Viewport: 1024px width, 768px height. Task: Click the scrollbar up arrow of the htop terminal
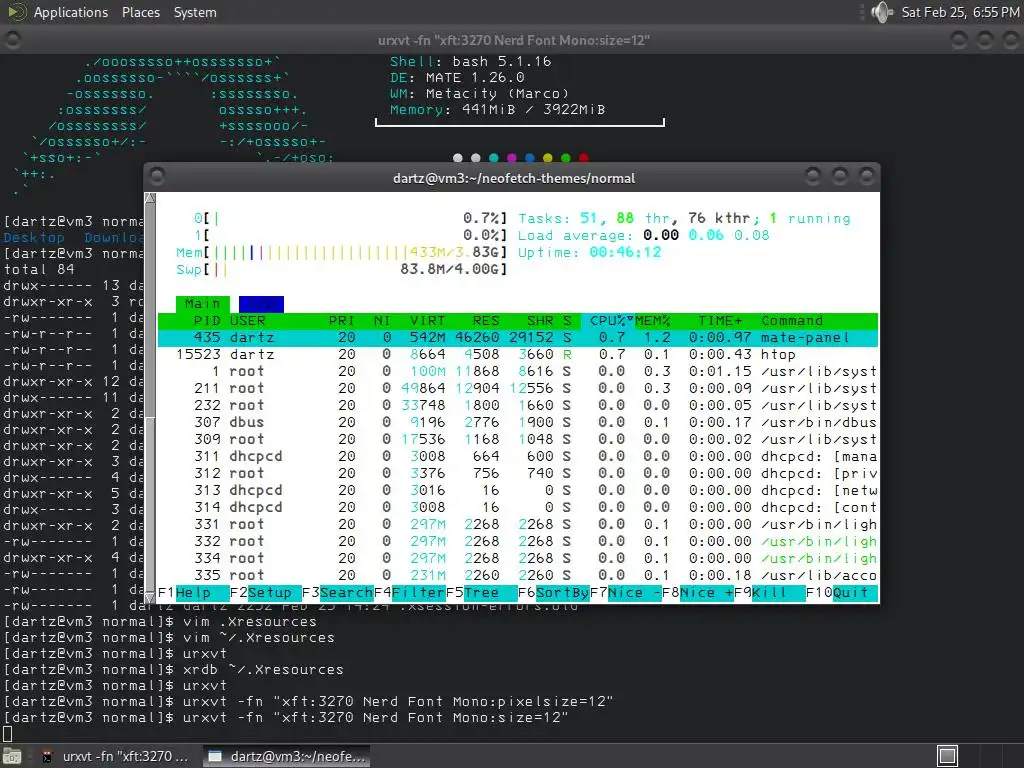pyautogui.click(x=150, y=198)
